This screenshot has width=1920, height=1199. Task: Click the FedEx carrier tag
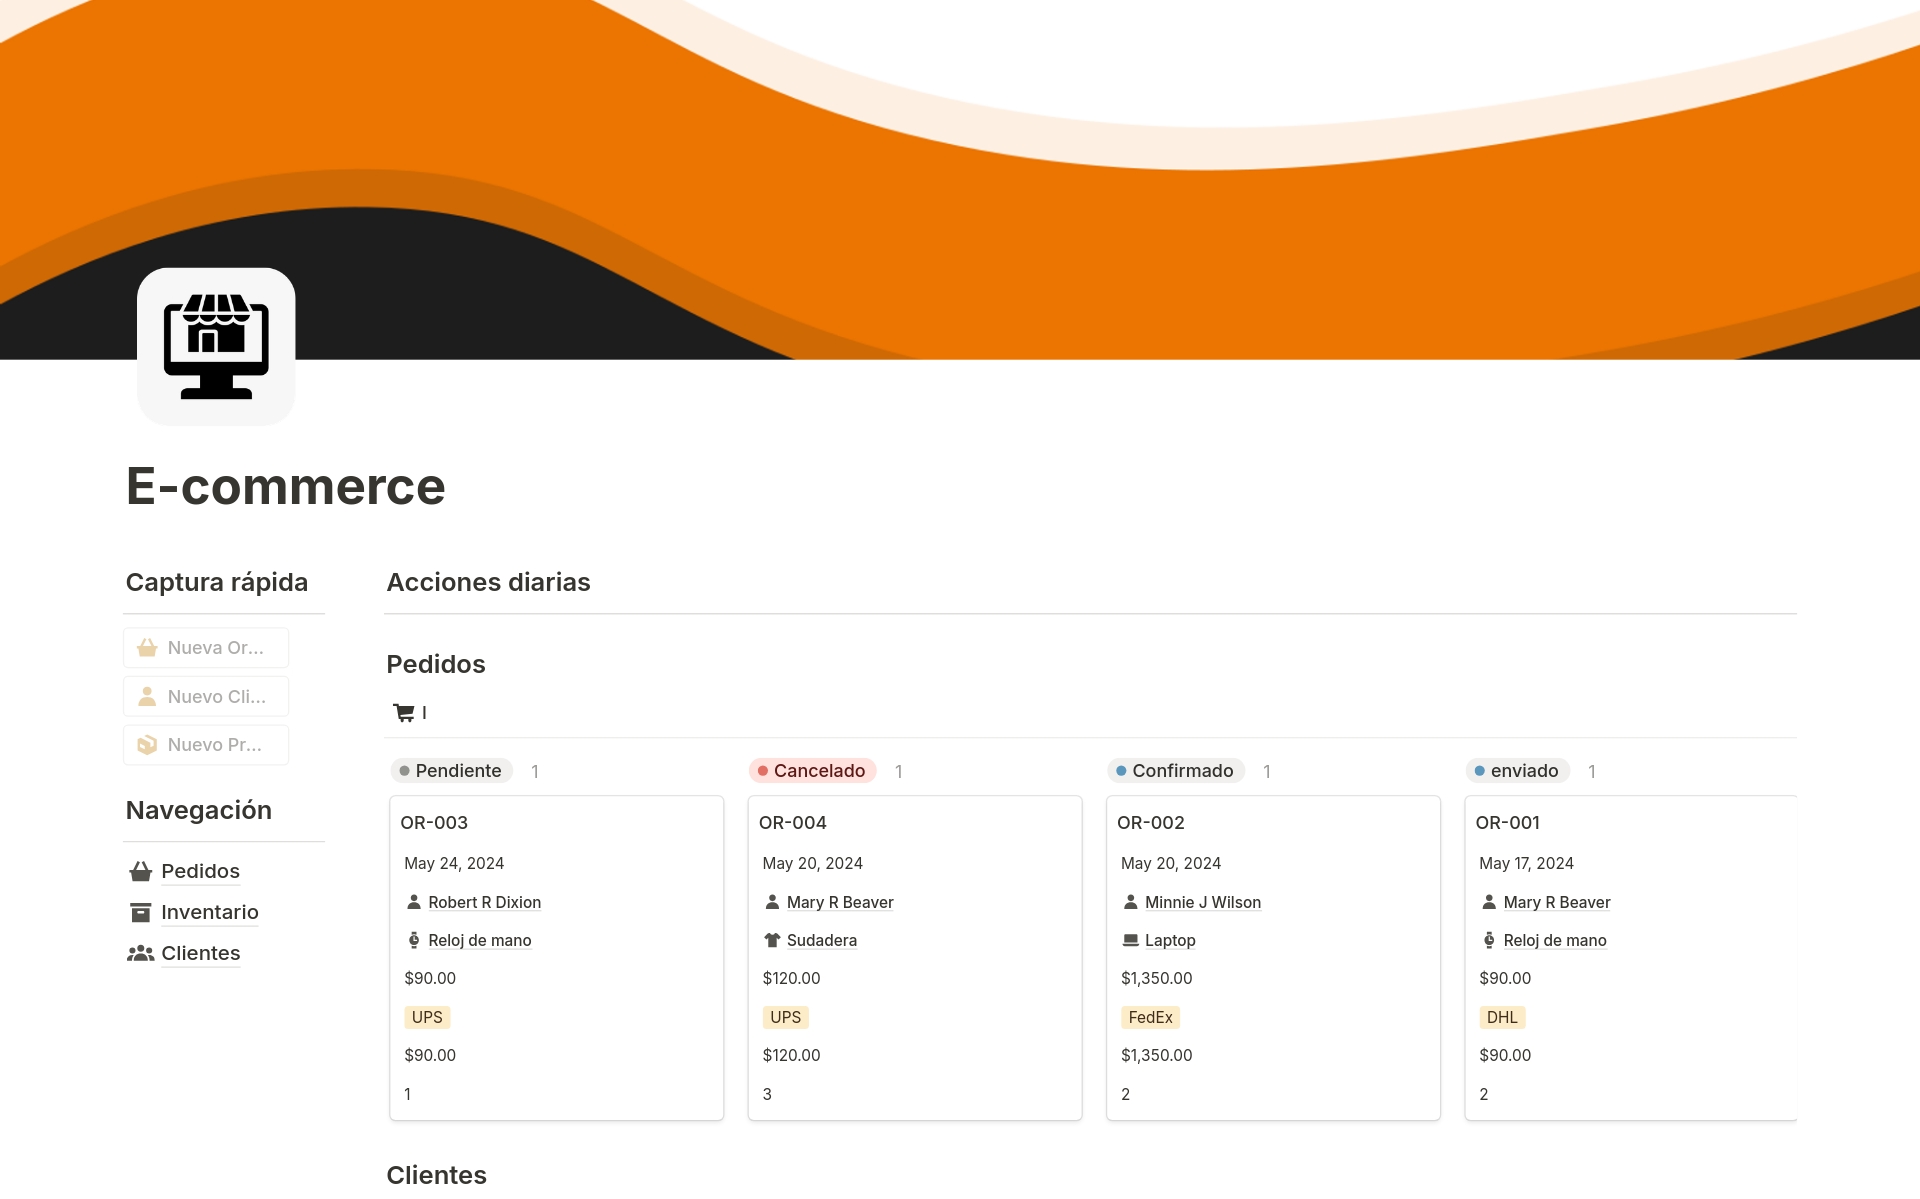pos(1150,1017)
